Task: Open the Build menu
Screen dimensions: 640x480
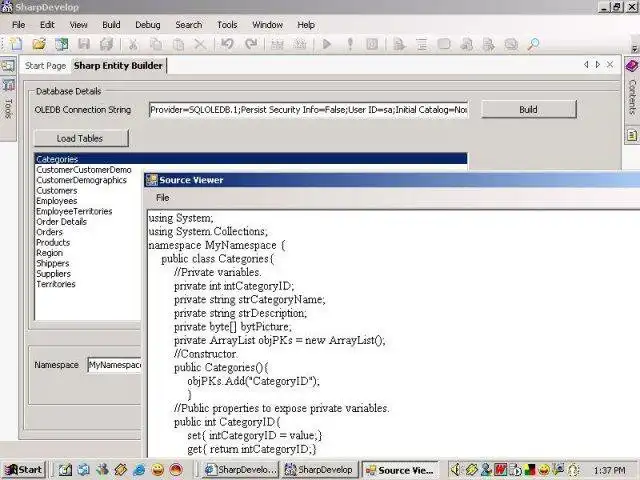Action: tap(111, 25)
